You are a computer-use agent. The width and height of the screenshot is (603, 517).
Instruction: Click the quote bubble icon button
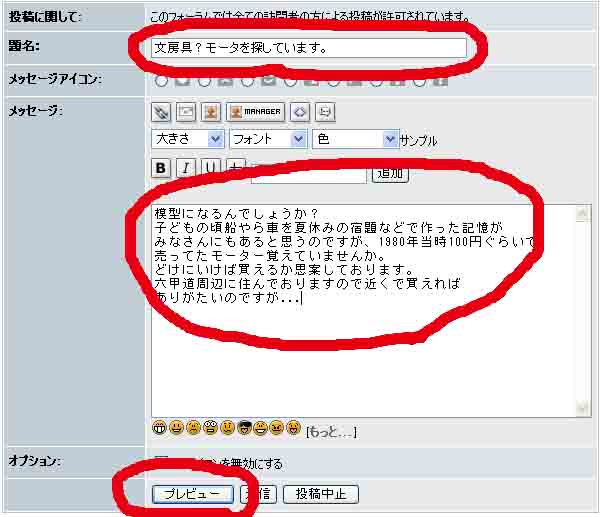pos(325,112)
